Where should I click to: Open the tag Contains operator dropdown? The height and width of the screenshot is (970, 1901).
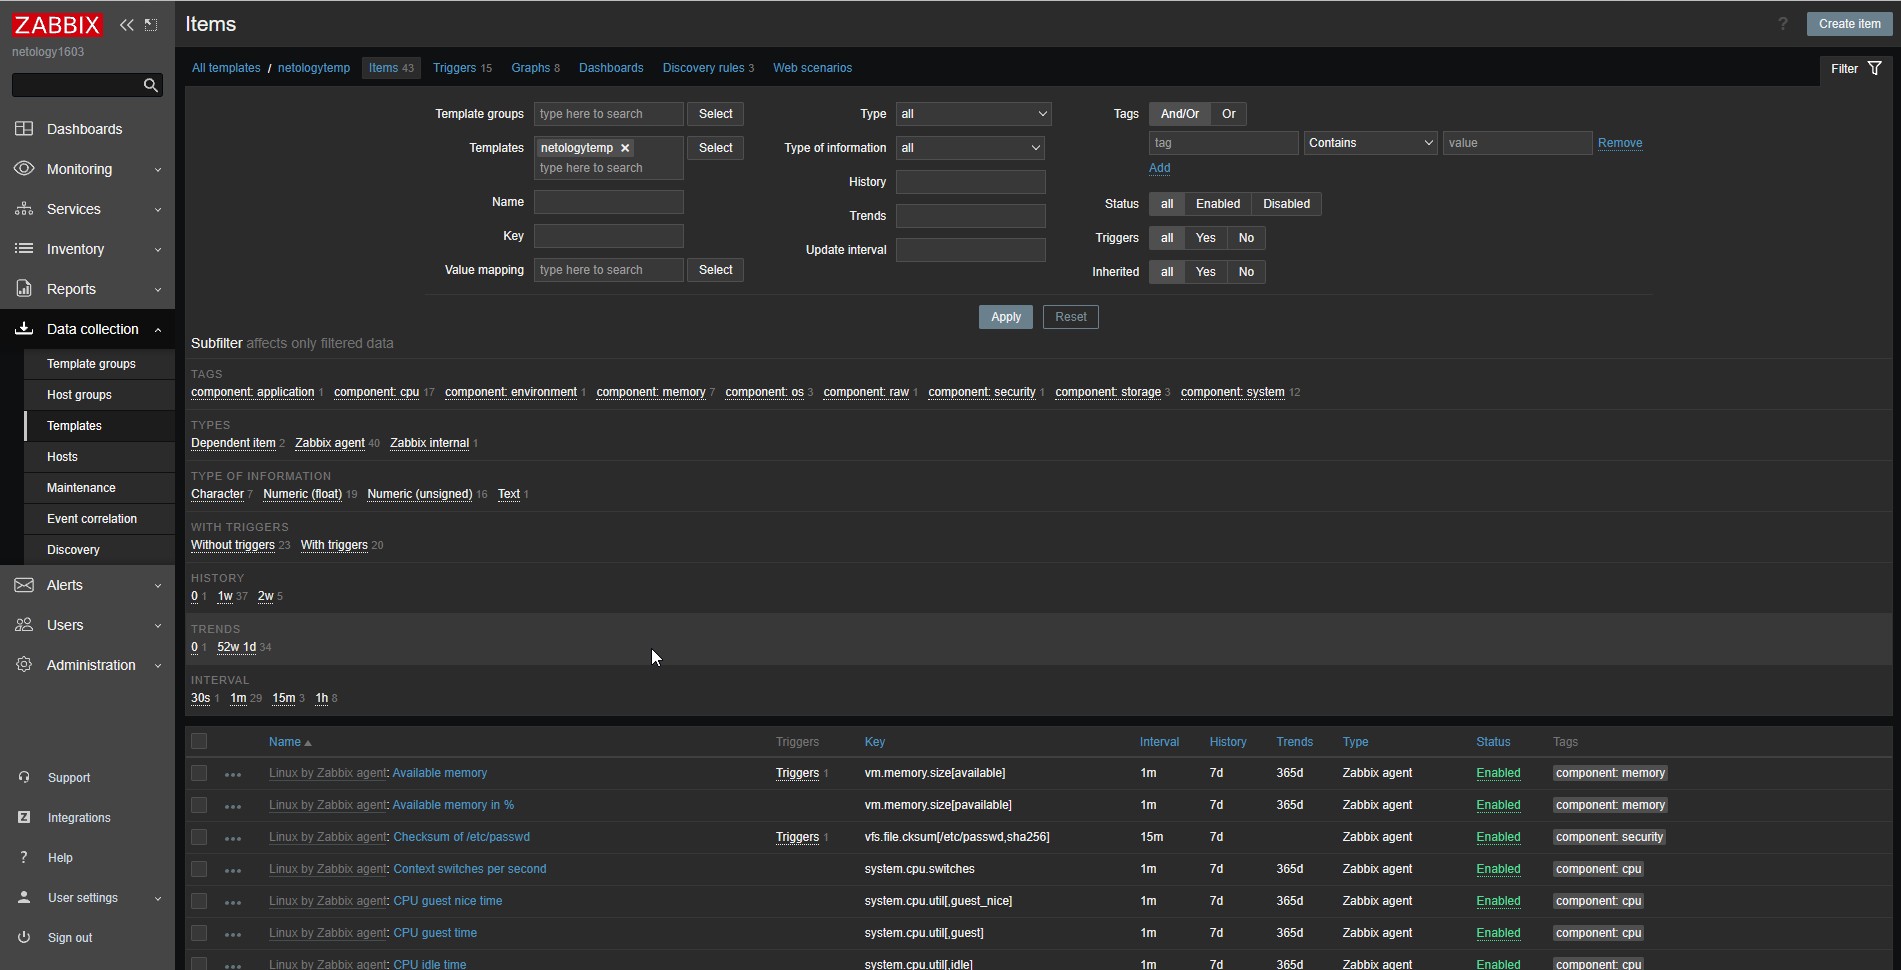pos(1370,143)
